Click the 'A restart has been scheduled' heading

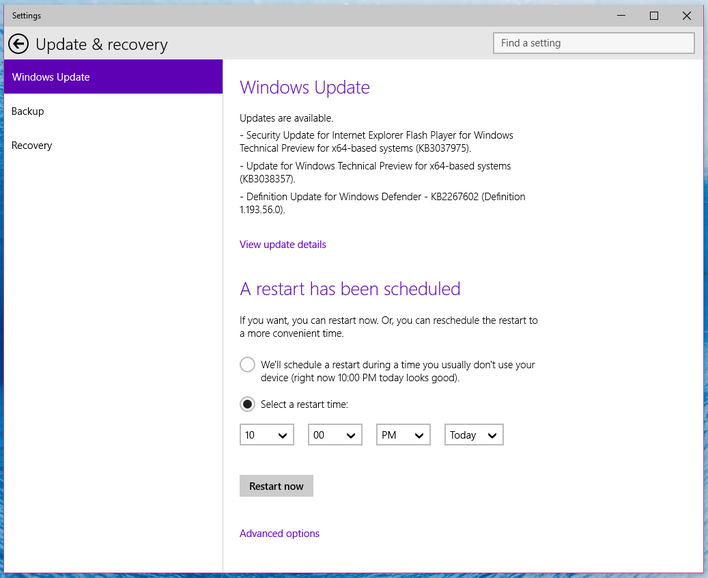350,289
